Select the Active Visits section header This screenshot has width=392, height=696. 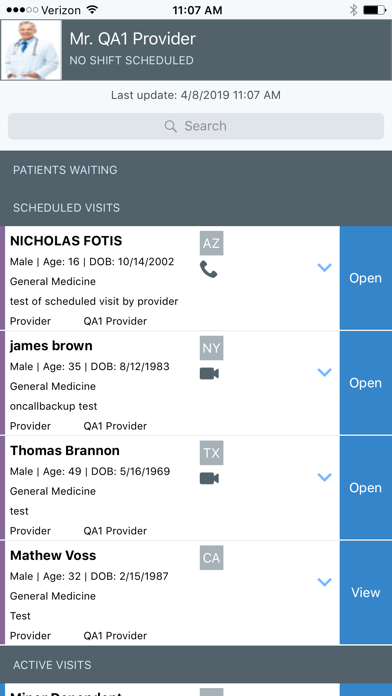coord(196,664)
